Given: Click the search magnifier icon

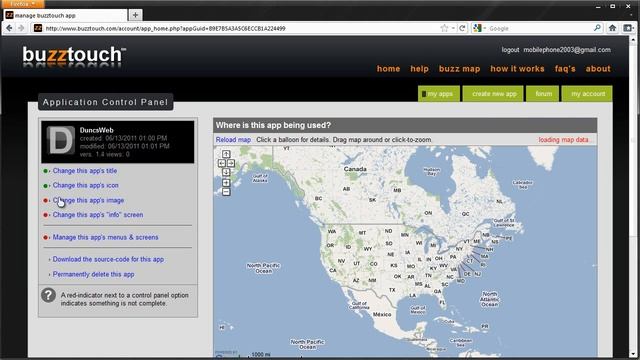Looking at the screenshot, I should (597, 28).
